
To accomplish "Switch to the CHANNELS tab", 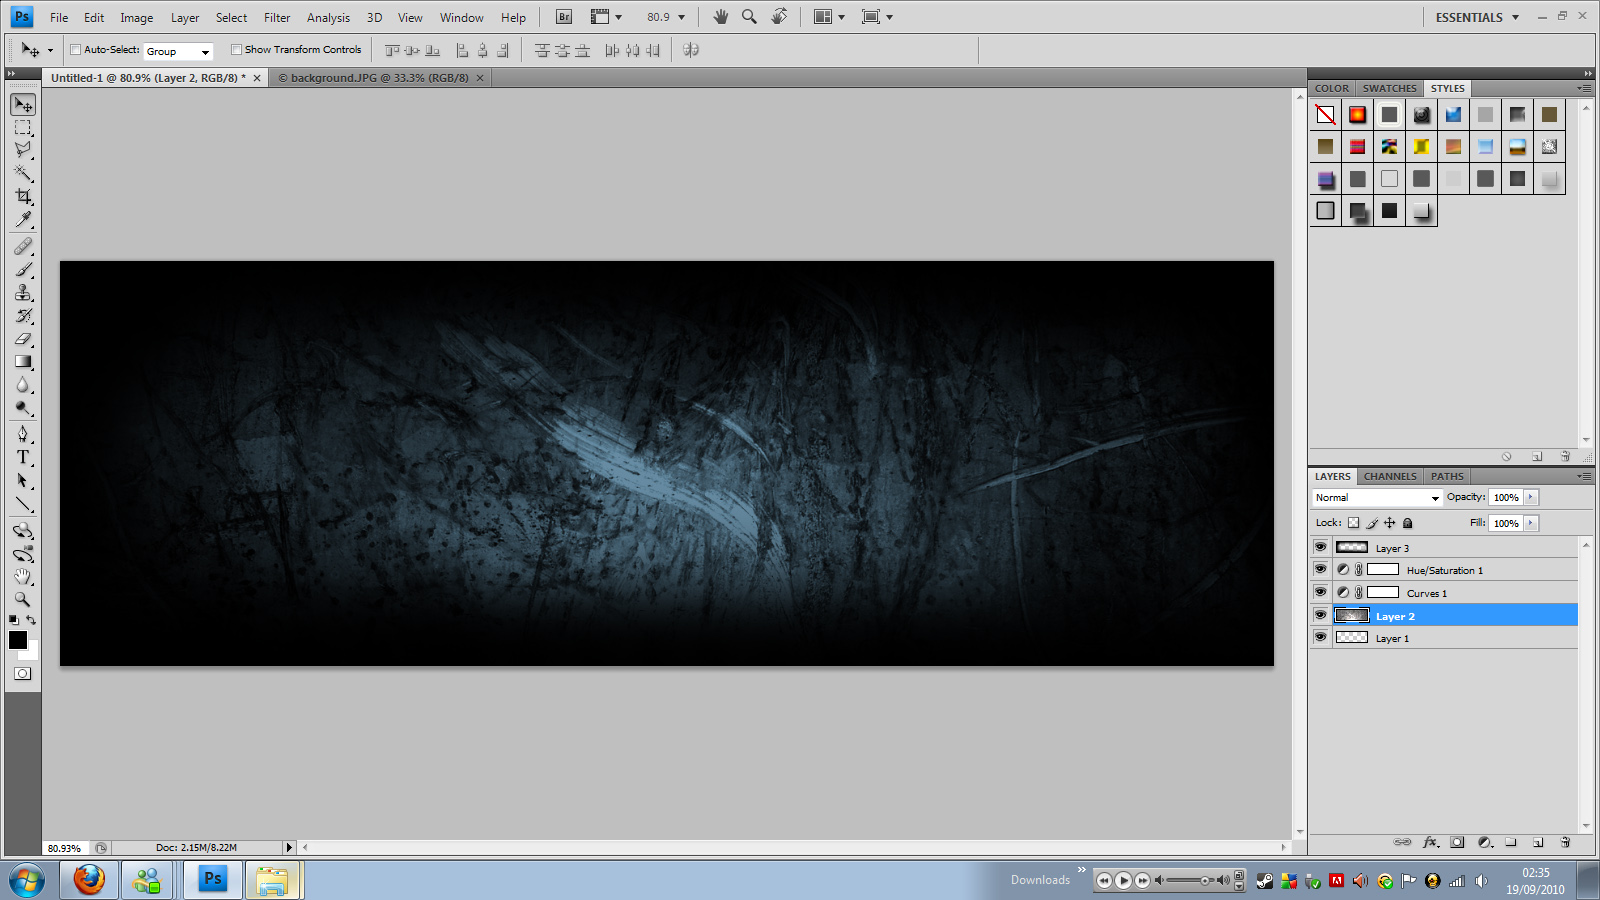I will [1389, 476].
